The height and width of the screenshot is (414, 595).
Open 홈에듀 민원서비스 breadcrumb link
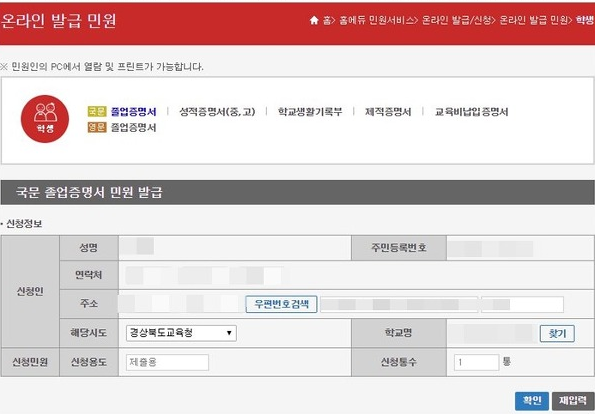pyautogui.click(x=376, y=20)
